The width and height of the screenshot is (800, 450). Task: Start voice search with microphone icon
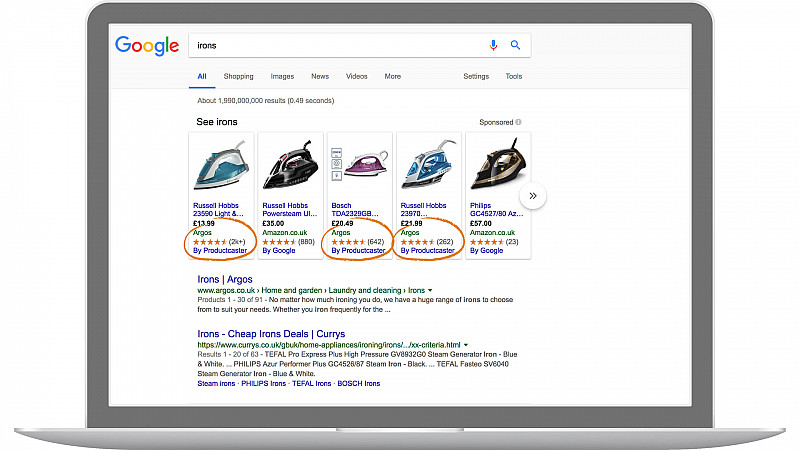[x=493, y=45]
